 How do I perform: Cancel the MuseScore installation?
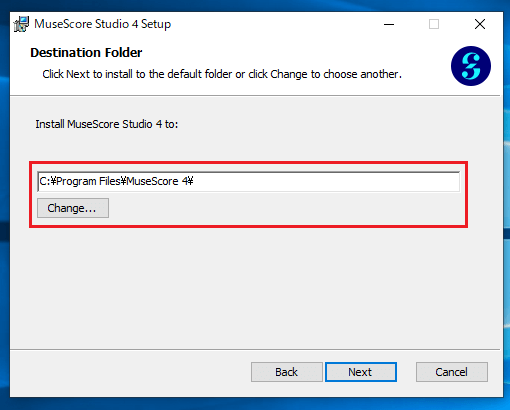pos(452,372)
